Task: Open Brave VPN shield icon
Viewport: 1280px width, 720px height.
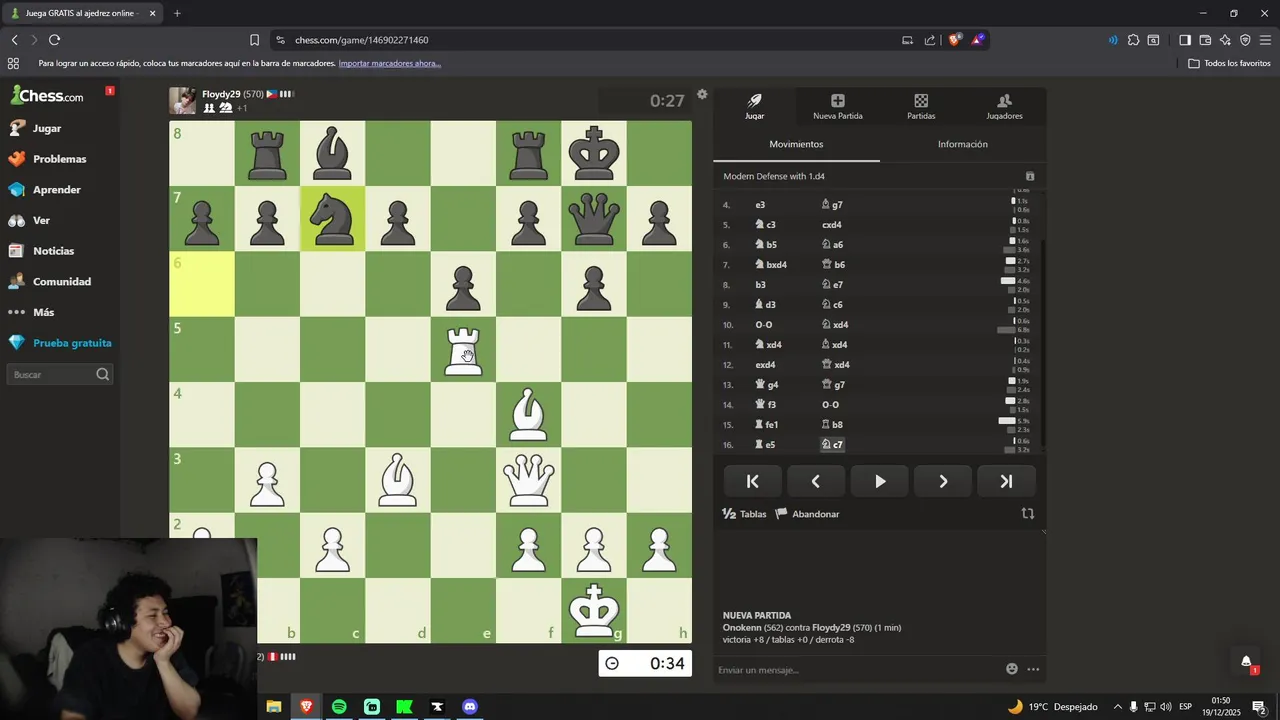Action: click(1245, 40)
